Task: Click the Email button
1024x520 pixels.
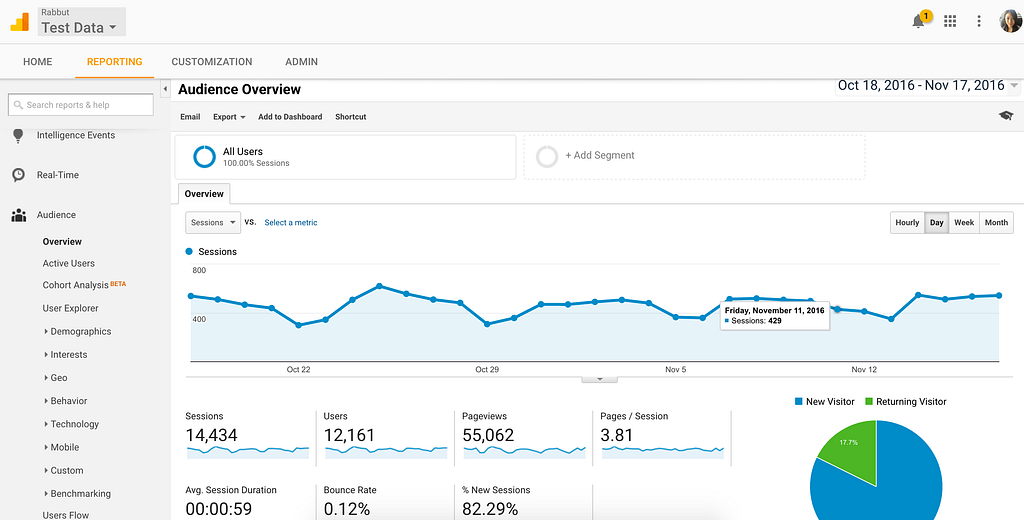Action: tap(190, 117)
